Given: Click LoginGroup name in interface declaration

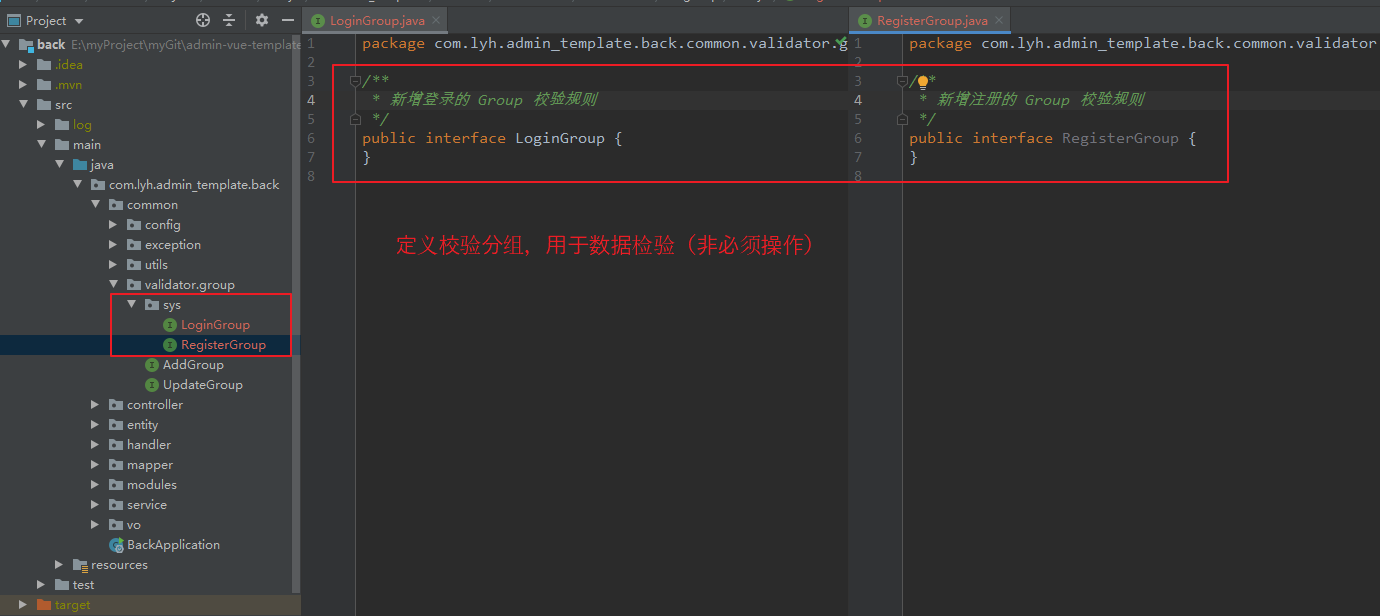Looking at the screenshot, I should (x=560, y=138).
